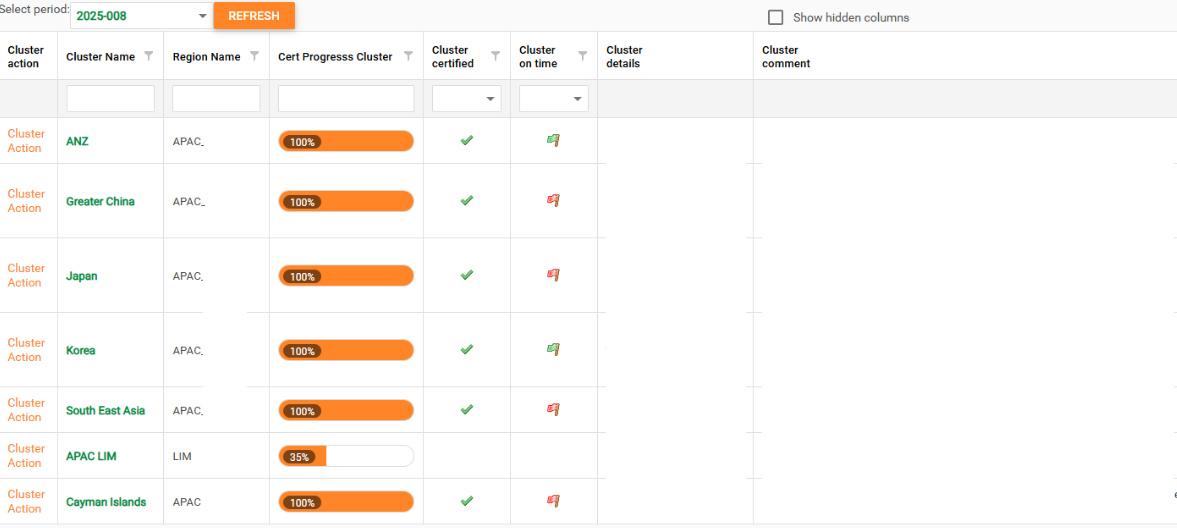This screenshot has width=1177, height=528.
Task: Open the South East Asia cluster link
Action: [105, 411]
